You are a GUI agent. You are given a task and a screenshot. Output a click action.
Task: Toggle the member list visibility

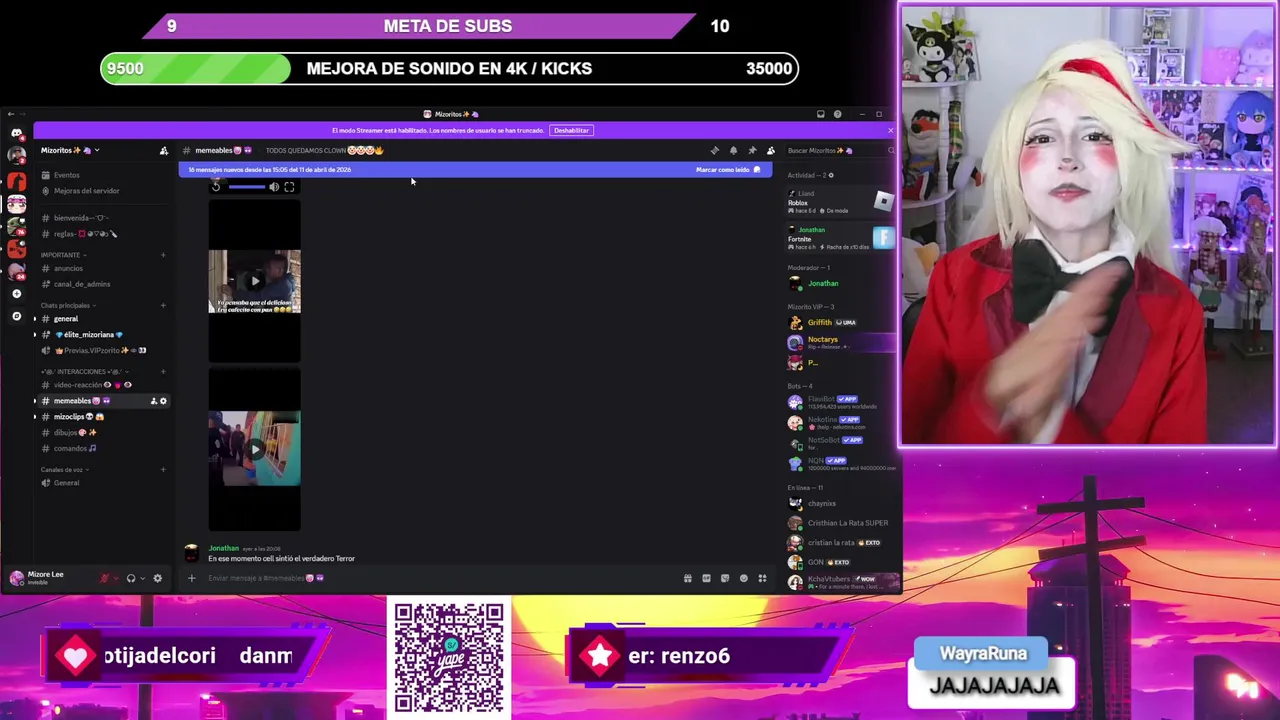pos(770,151)
